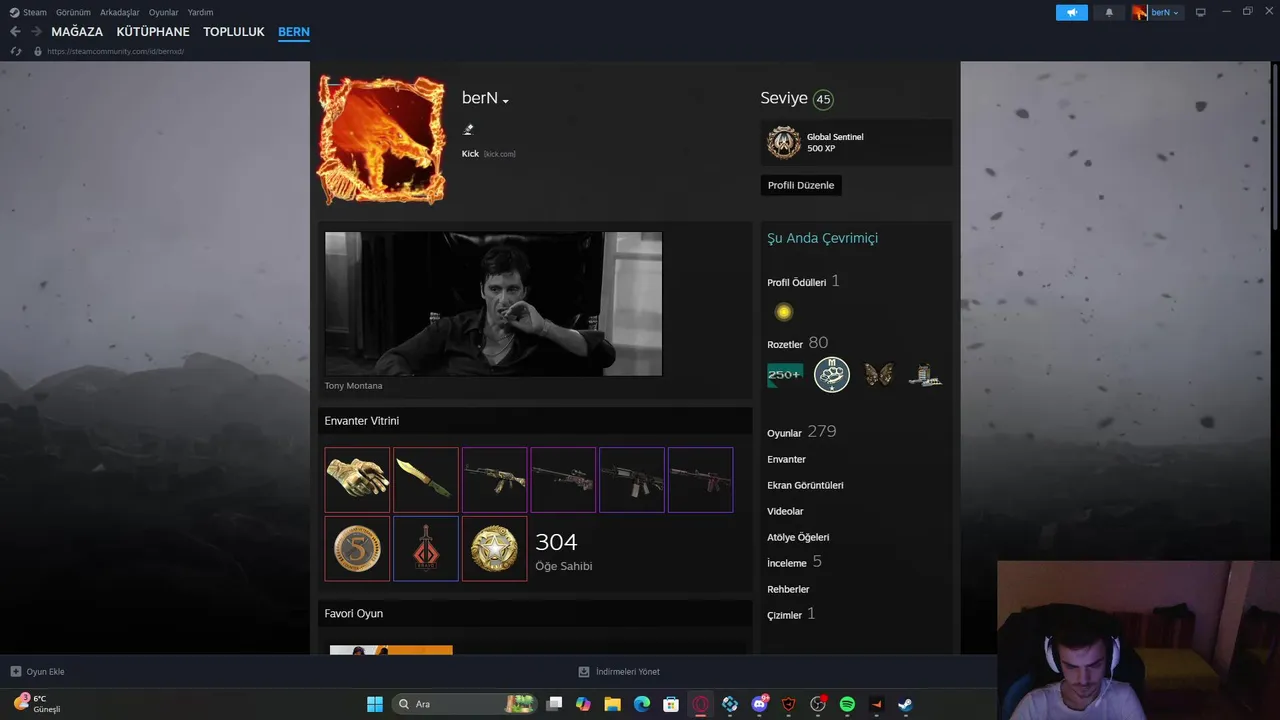The width and height of the screenshot is (1280, 720).
Task: Click the yellow profile award icon
Action: tap(784, 312)
